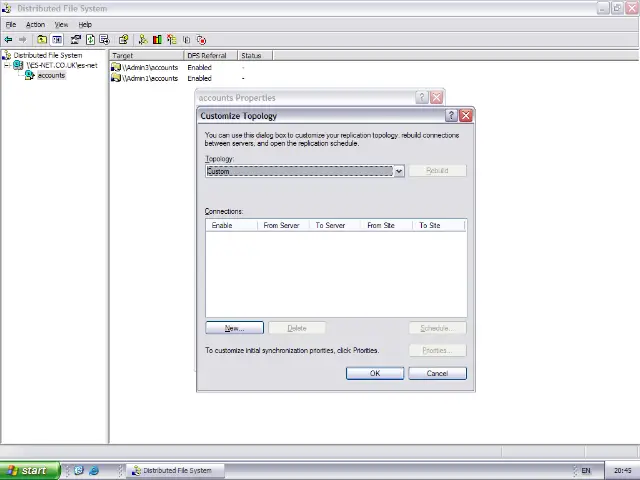Open the File menu

[x=11, y=24]
